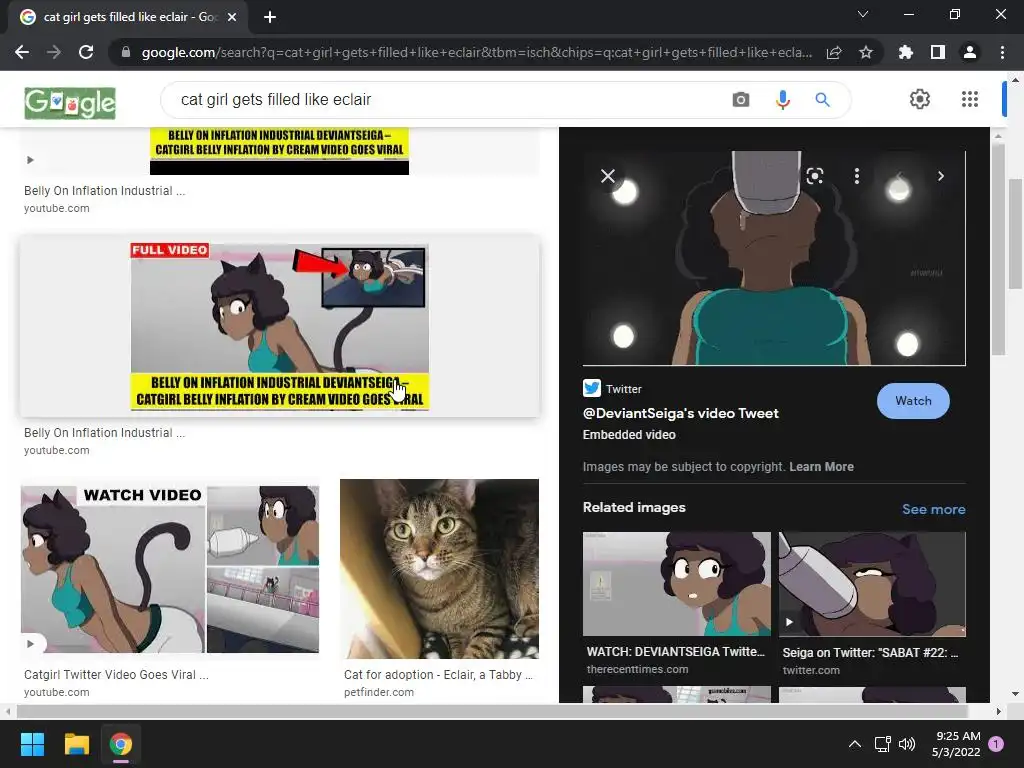Screen dimensions: 1024x768
Task: Go to Google home via doodle logo
Action: point(70,103)
